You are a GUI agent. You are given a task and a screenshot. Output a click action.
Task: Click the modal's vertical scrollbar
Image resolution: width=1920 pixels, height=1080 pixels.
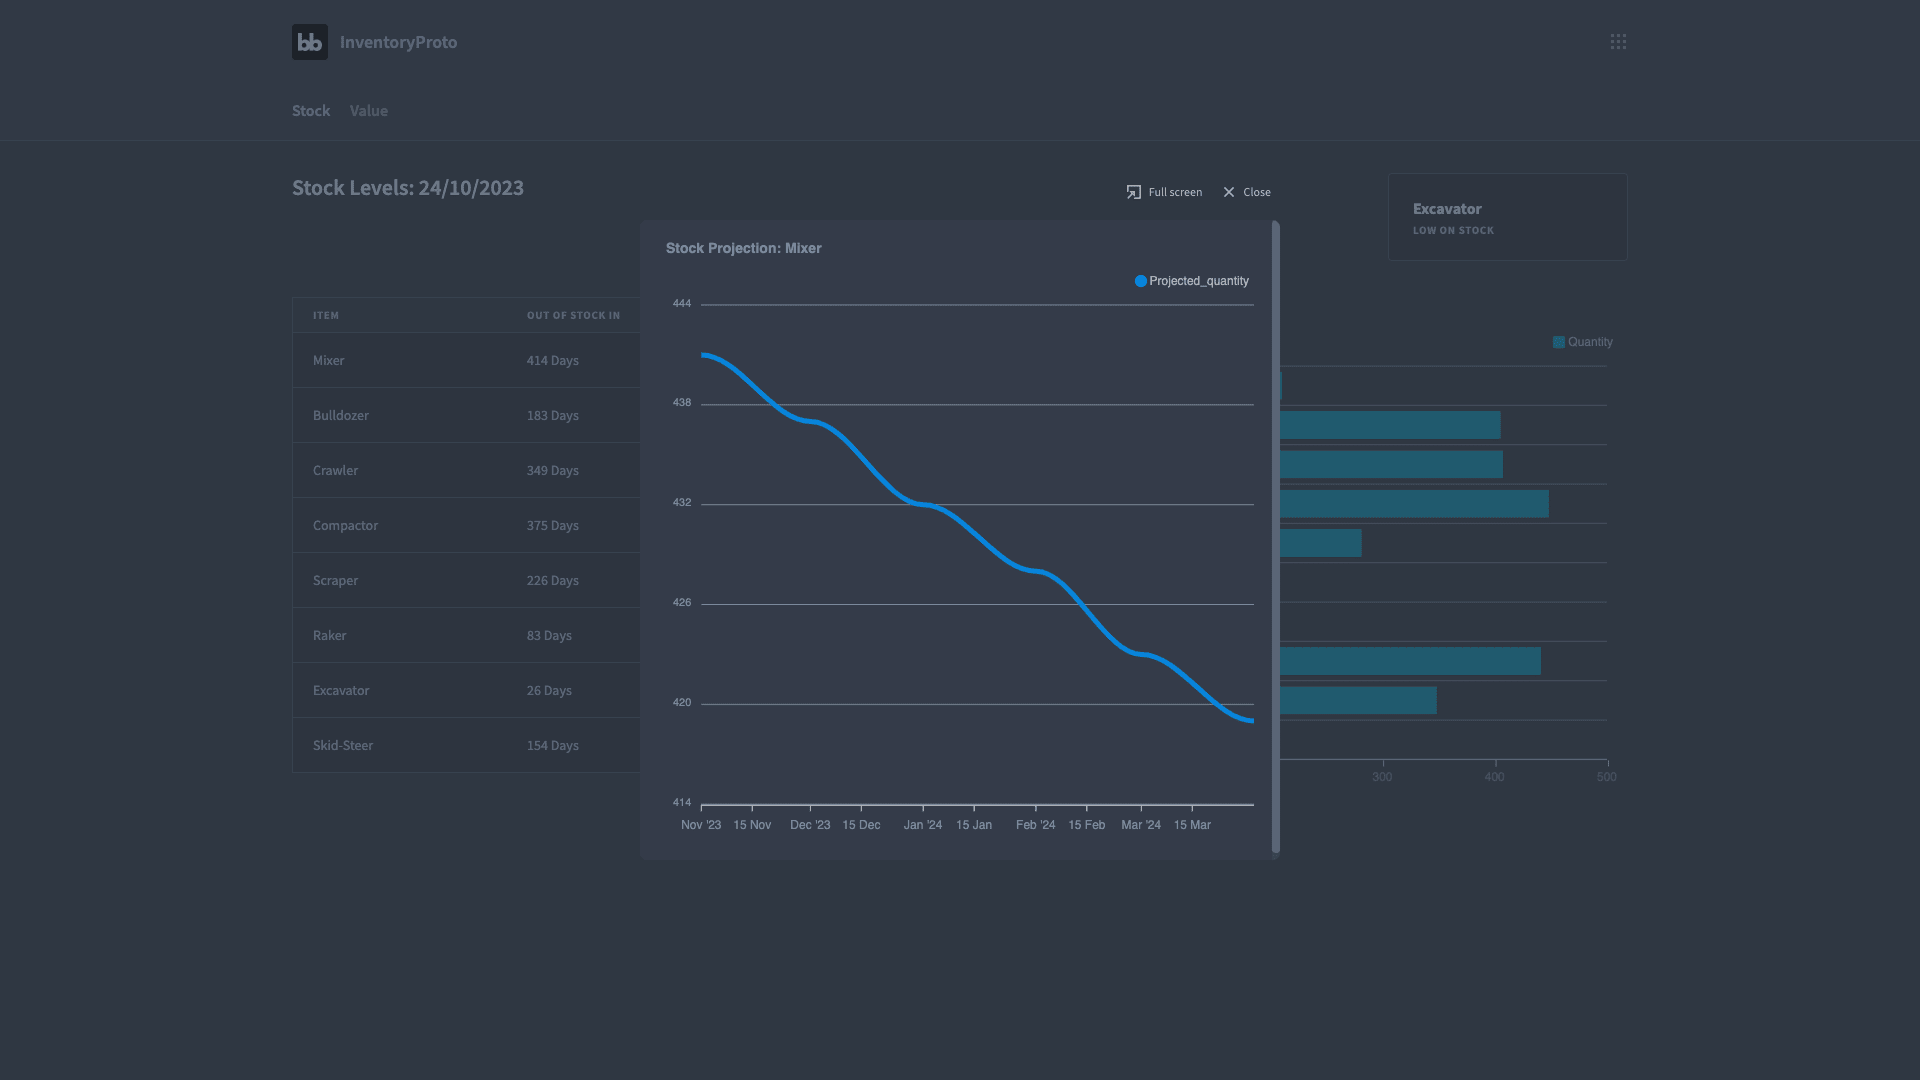point(1275,538)
